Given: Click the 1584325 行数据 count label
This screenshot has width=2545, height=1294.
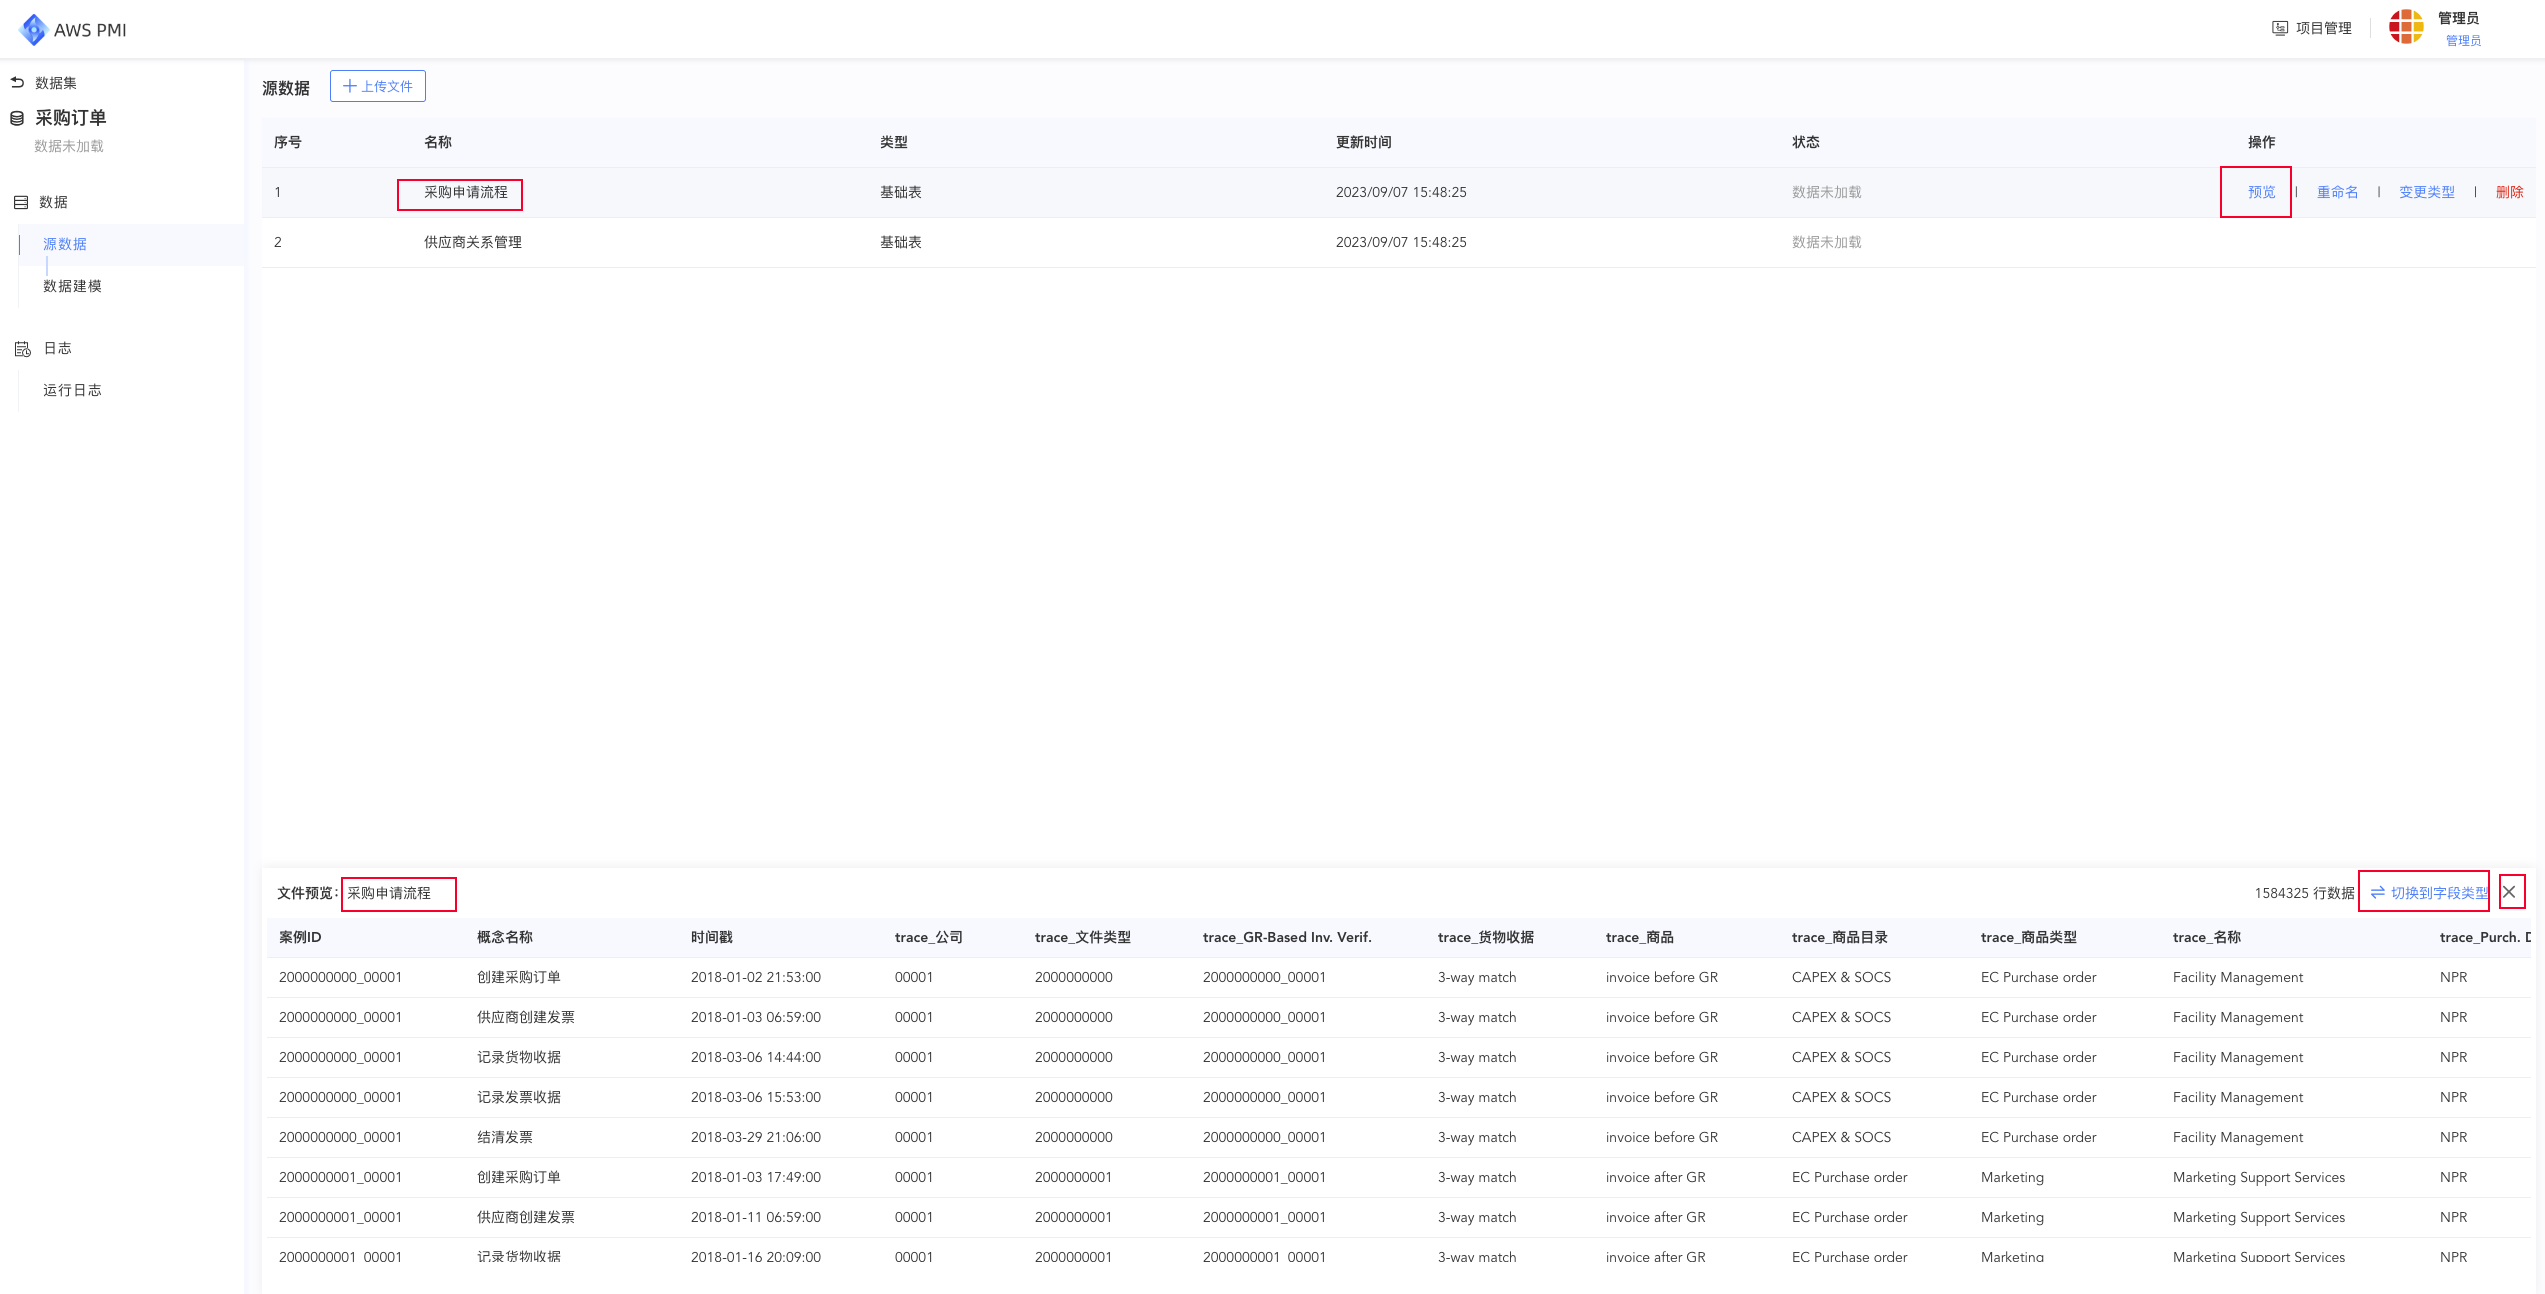Looking at the screenshot, I should [x=2304, y=893].
